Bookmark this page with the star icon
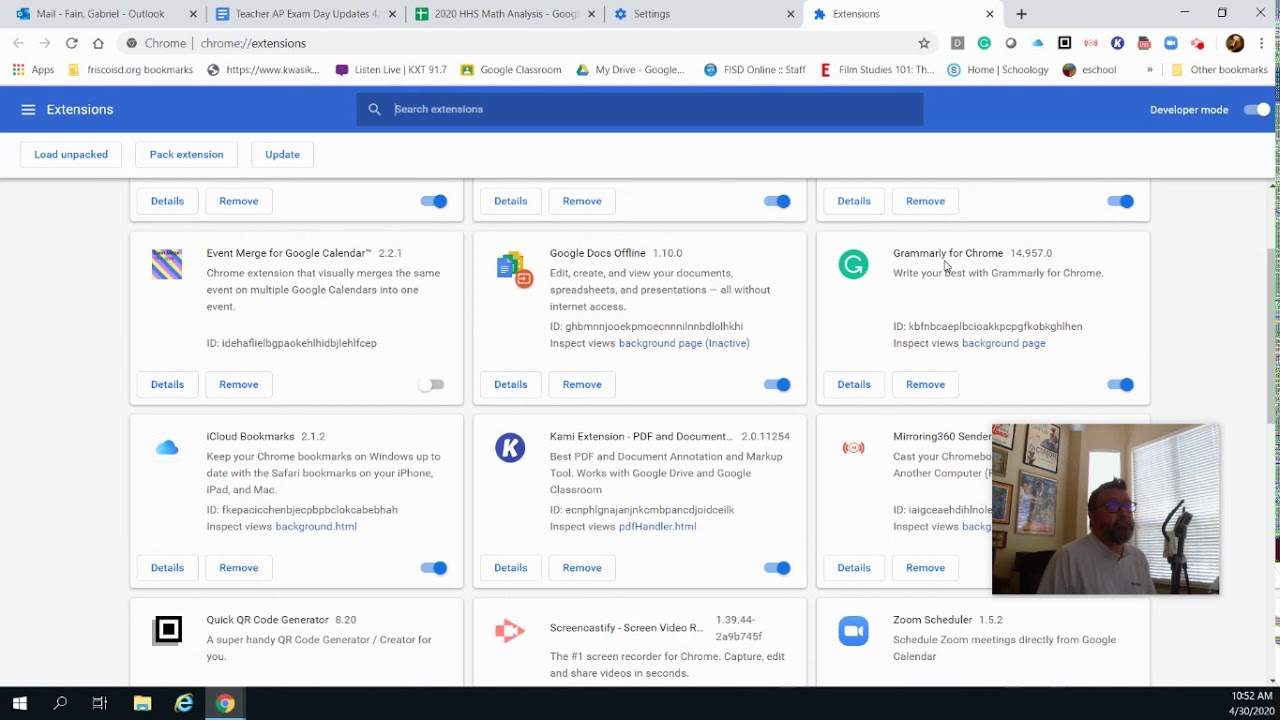The width and height of the screenshot is (1280, 720). point(924,43)
